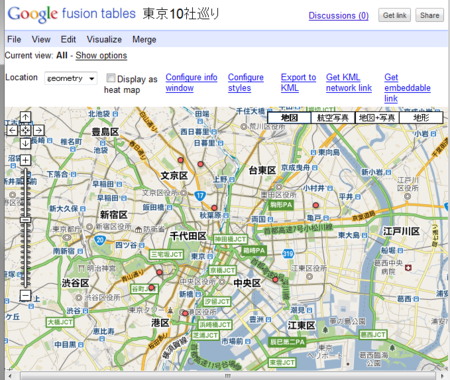Screen dimensions: 450x380
Task: Click the center recenter map control
Action: click(25, 130)
